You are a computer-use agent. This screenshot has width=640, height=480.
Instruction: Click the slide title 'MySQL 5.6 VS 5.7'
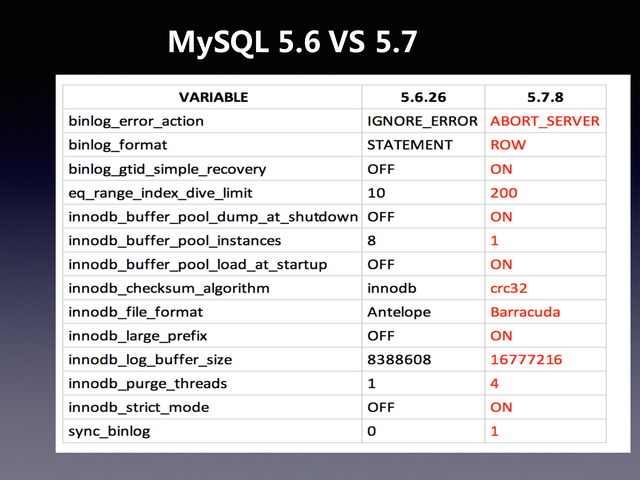click(x=292, y=42)
